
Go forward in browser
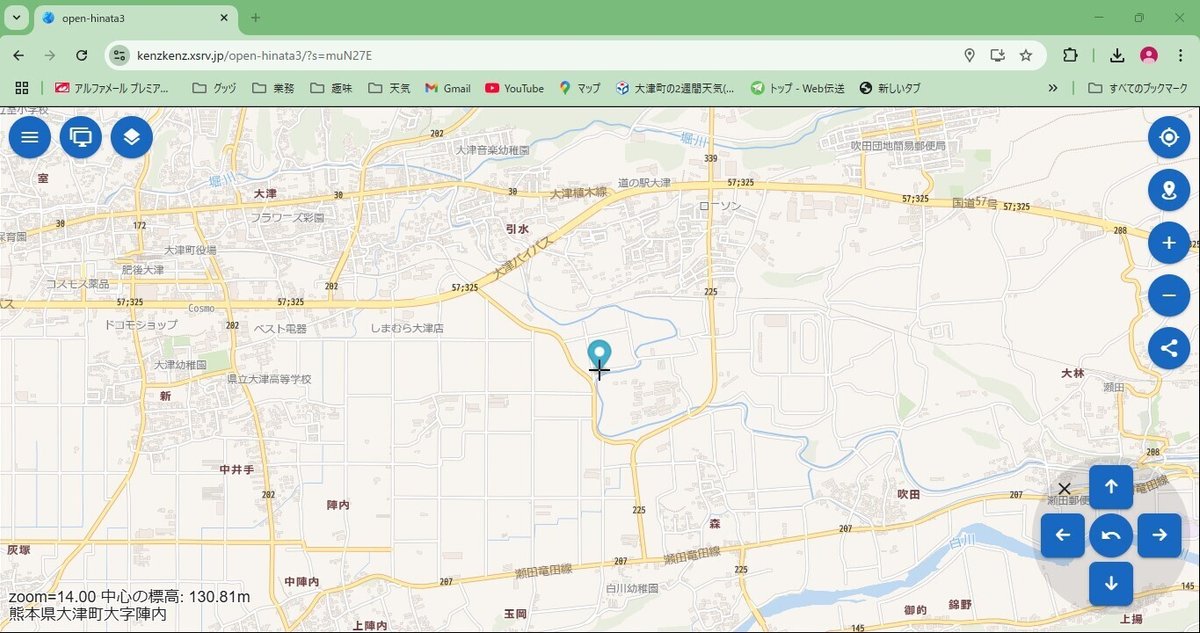[50, 55]
